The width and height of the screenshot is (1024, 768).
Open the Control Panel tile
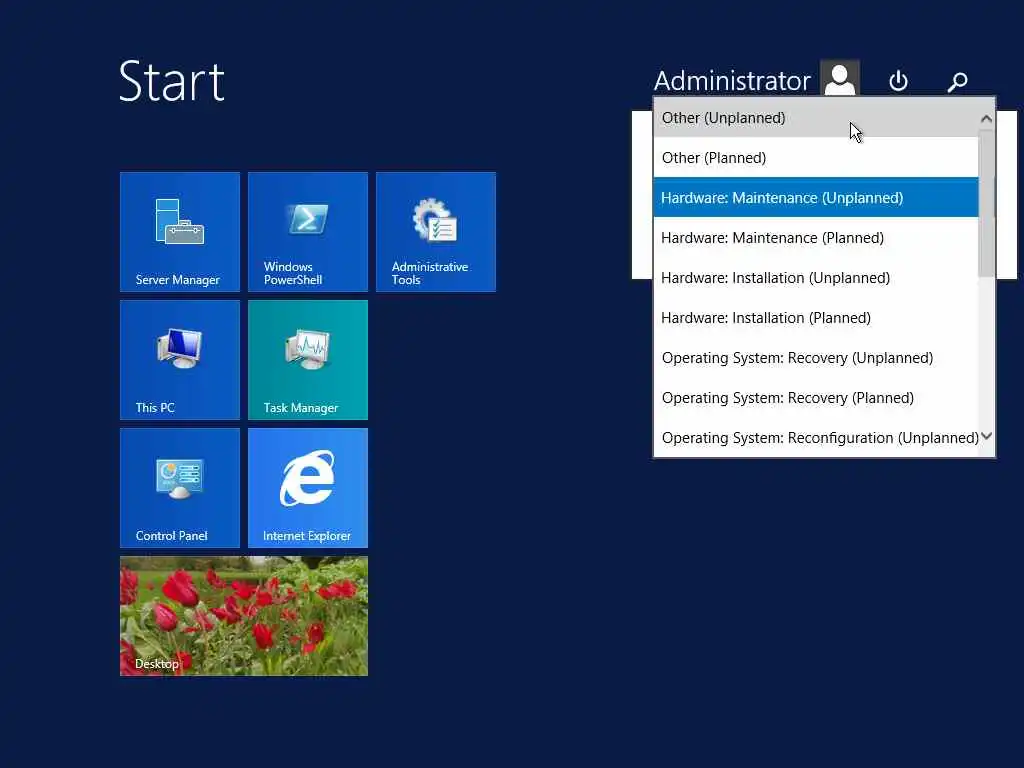[180, 488]
